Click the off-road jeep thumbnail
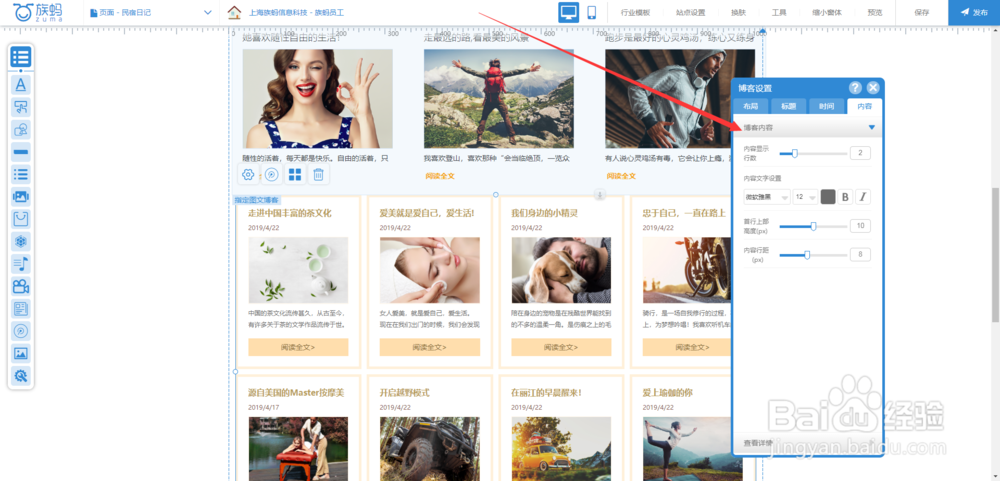1000x481 pixels. click(429, 448)
